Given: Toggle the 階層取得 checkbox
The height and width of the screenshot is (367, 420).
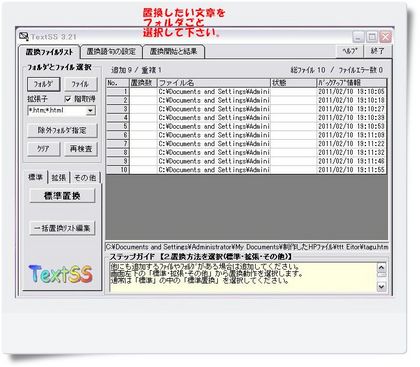Looking at the screenshot, I should [x=68, y=99].
